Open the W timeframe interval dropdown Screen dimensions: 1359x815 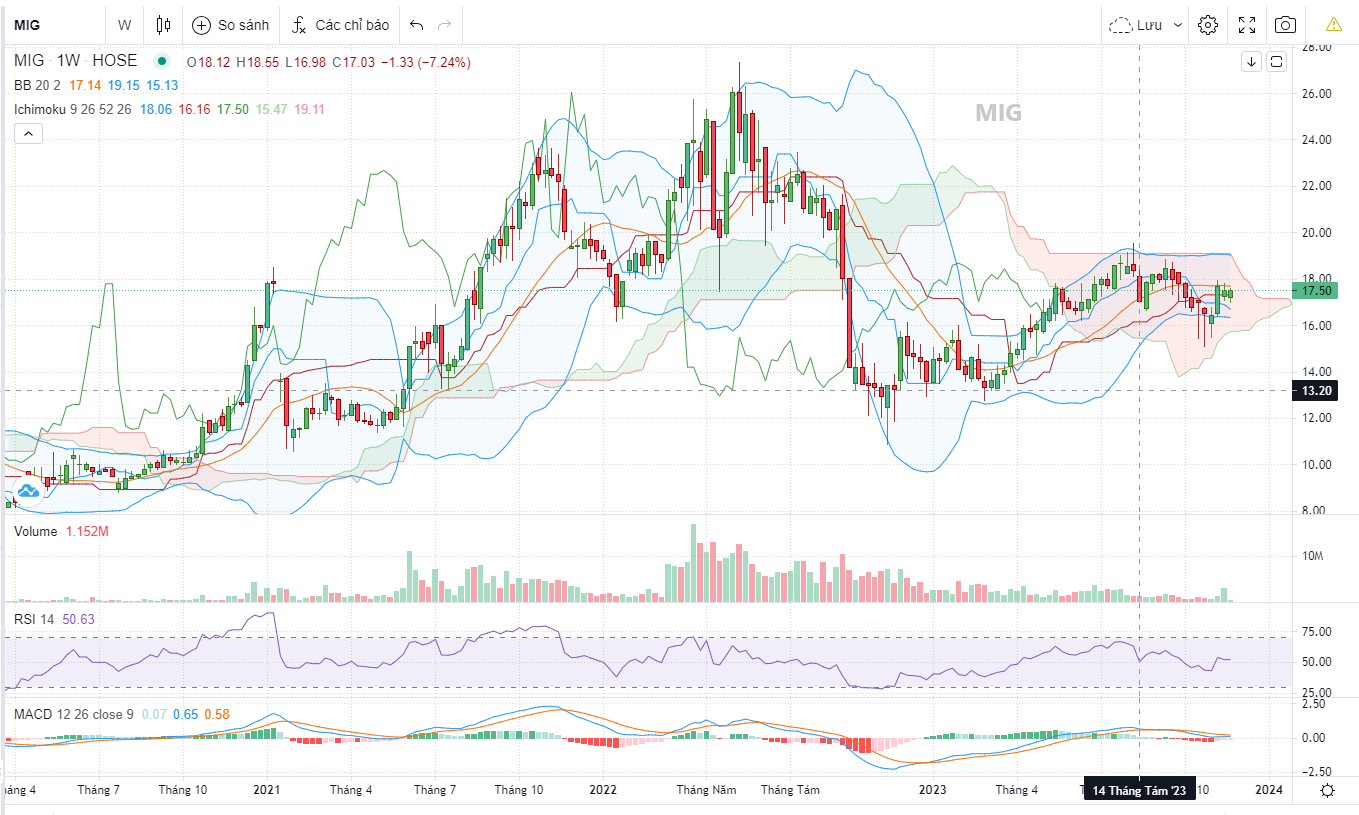point(124,25)
